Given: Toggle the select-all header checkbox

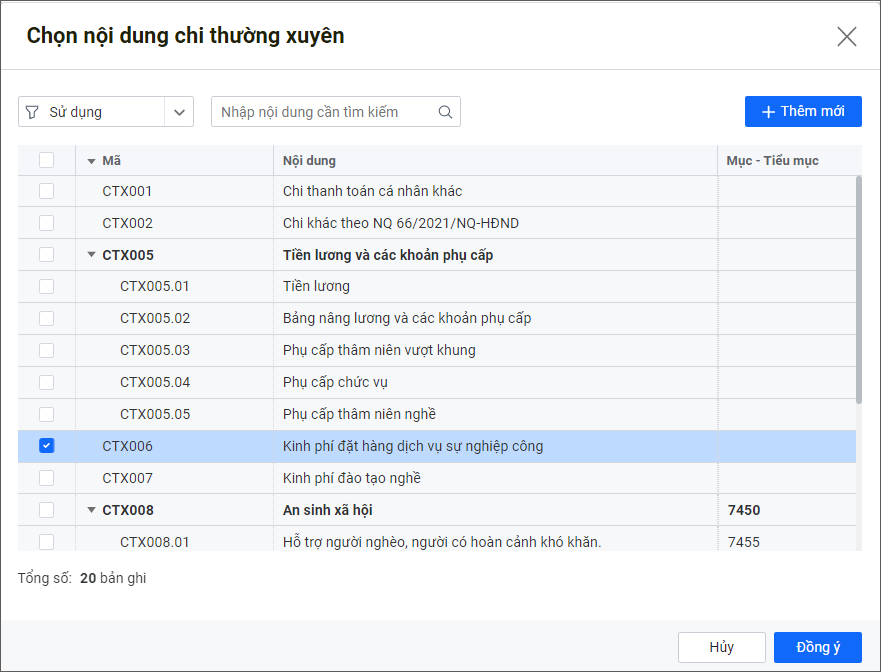Looking at the screenshot, I should point(46,160).
